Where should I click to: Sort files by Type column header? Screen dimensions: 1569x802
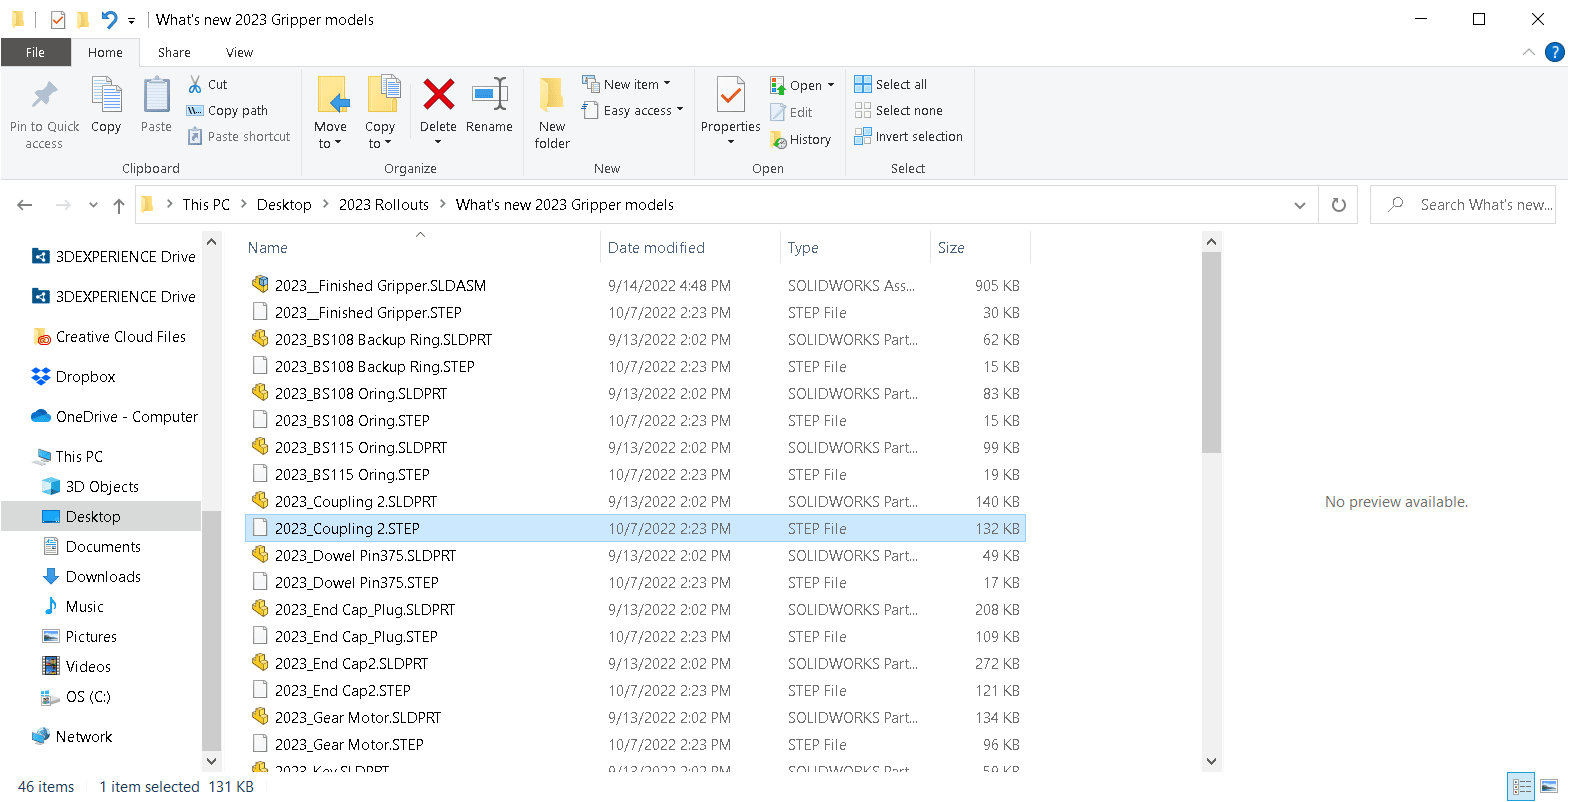tap(855, 248)
